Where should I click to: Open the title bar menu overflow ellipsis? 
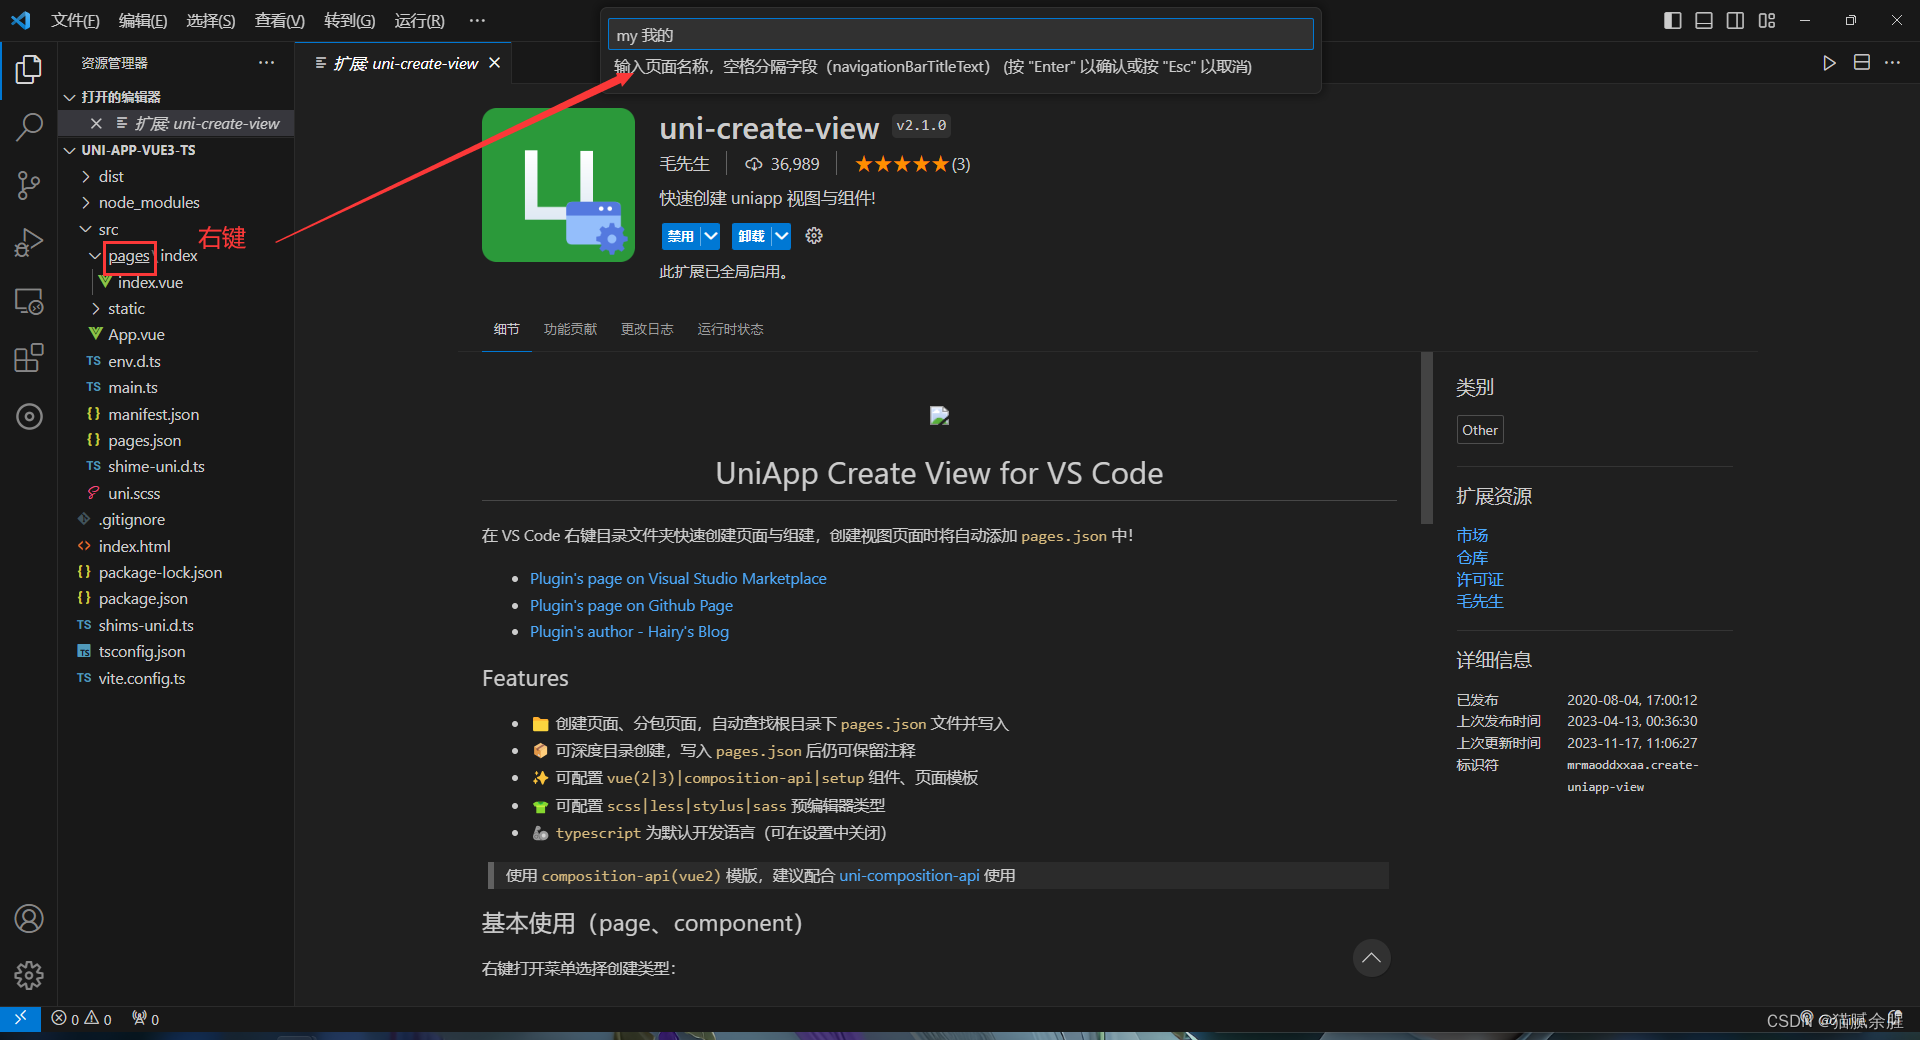coord(477,20)
